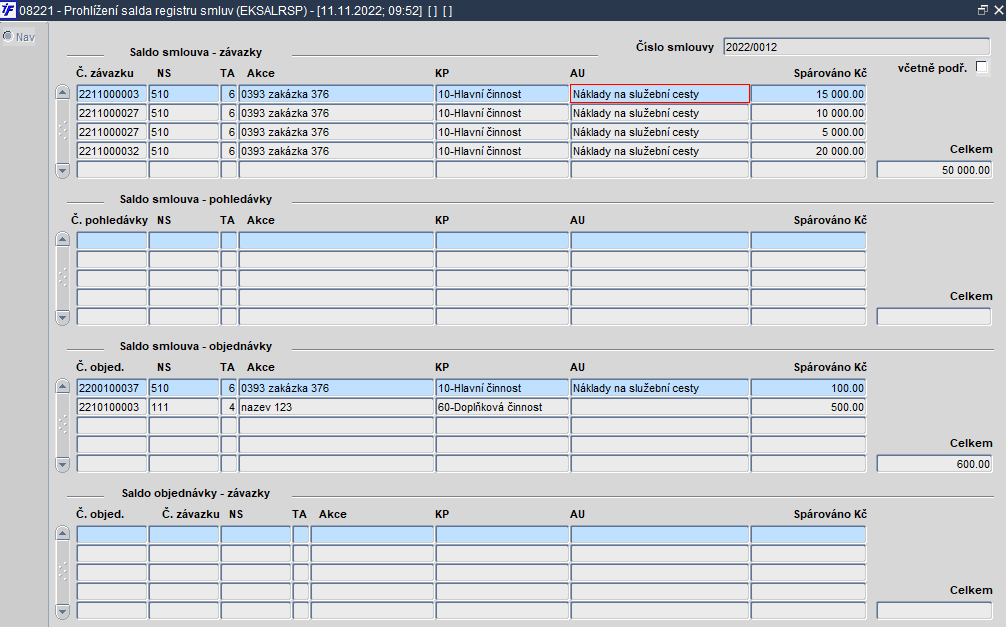Click objednávky - závazky Celkem total field
The height and width of the screenshot is (627, 1006).
[934, 611]
